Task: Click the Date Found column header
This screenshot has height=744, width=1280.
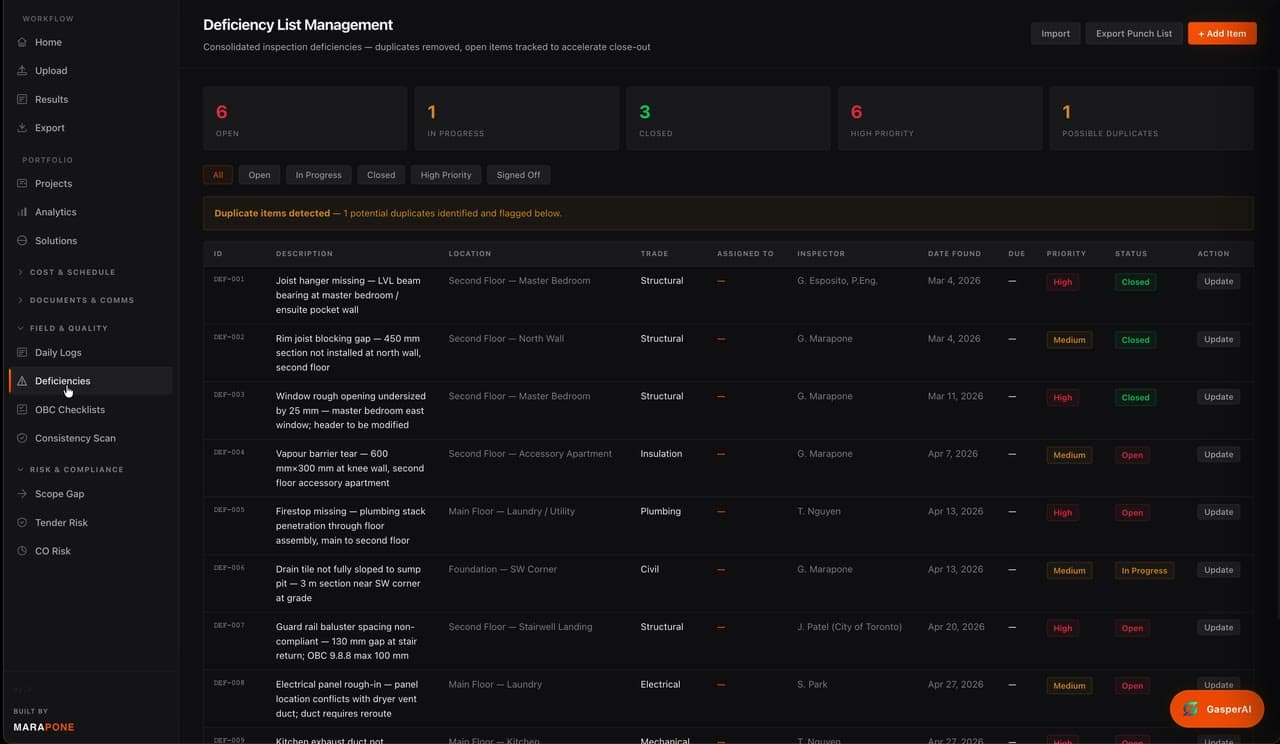Action: [954, 254]
